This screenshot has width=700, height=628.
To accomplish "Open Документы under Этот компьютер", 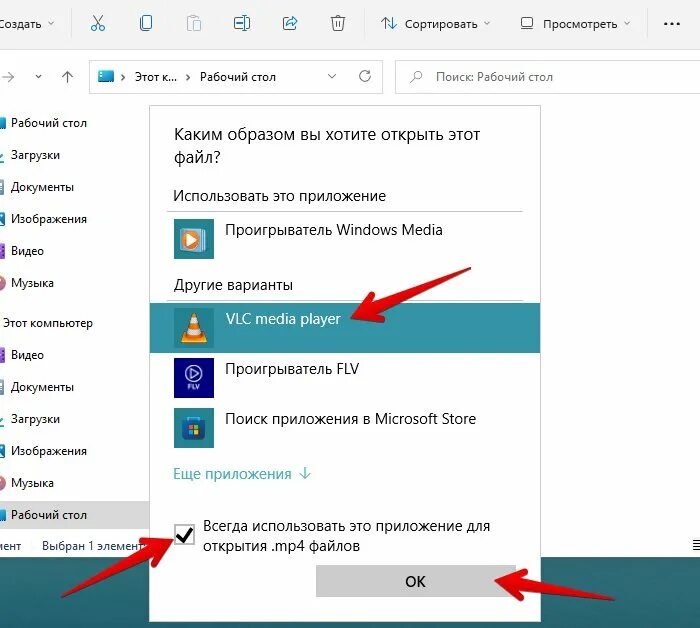I will coord(42,387).
